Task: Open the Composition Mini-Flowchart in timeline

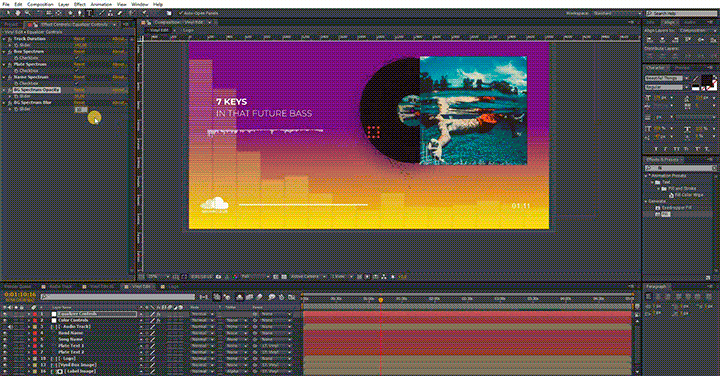Action: [x=203, y=297]
